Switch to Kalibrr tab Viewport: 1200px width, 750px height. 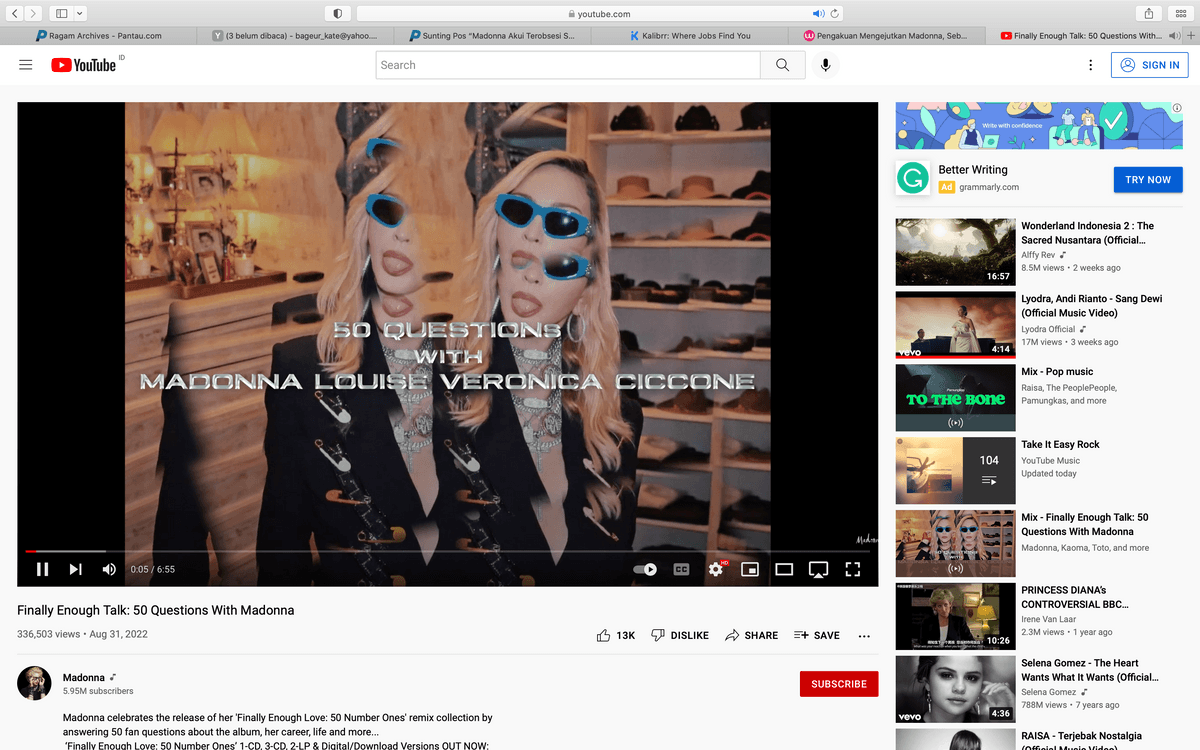click(690, 36)
